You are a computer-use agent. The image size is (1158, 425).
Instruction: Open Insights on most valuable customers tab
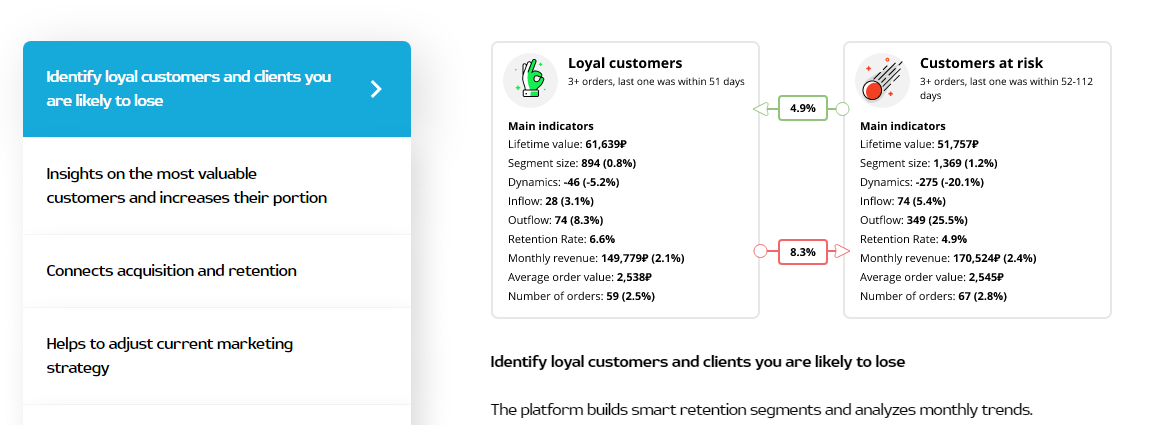(x=186, y=186)
